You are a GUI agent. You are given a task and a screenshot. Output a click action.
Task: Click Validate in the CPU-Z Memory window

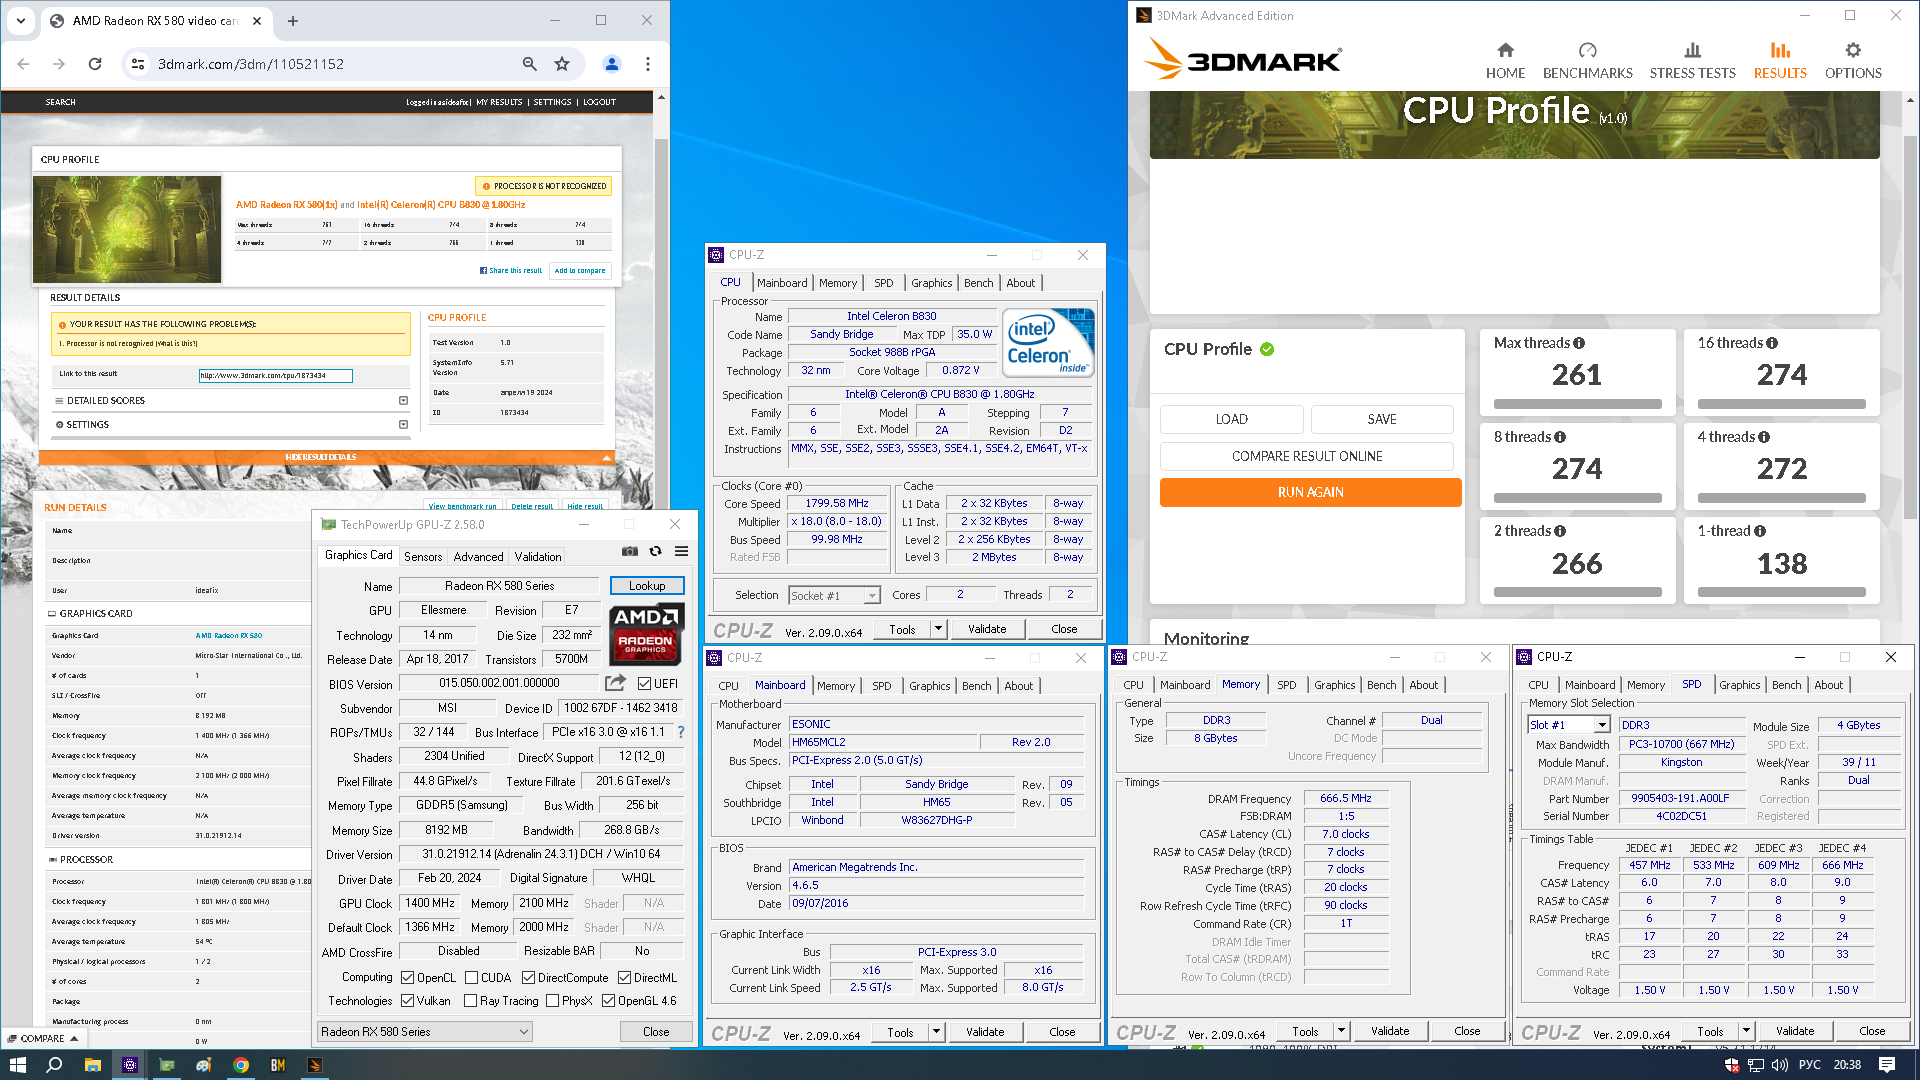(1389, 1031)
